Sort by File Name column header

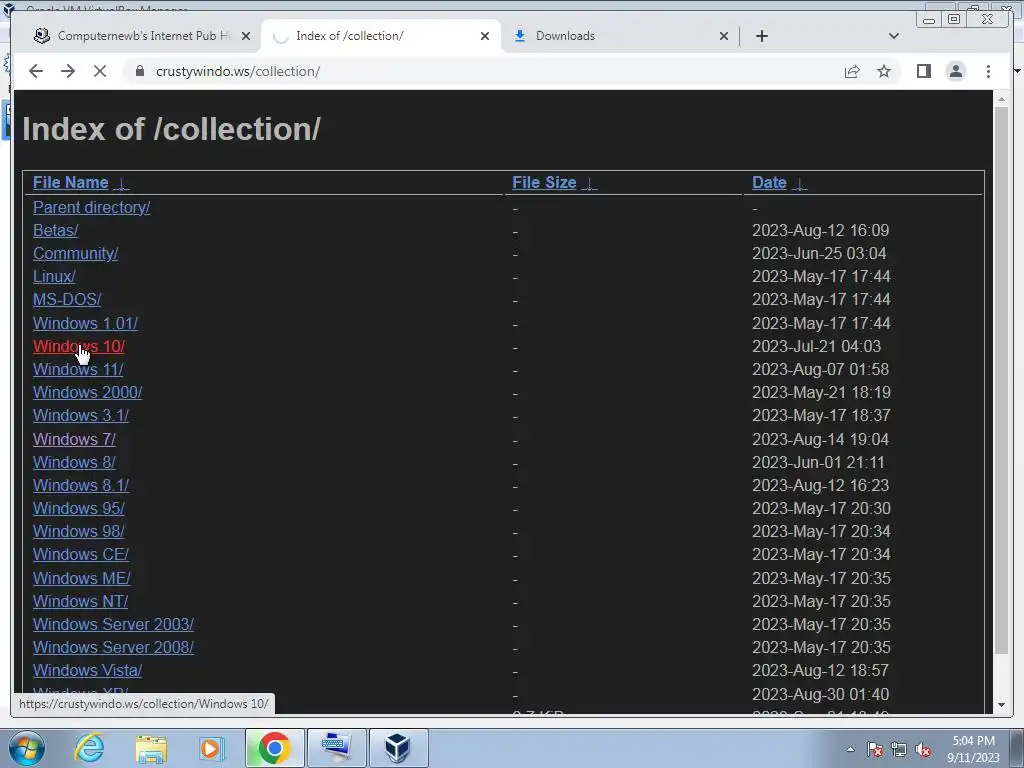[71, 182]
